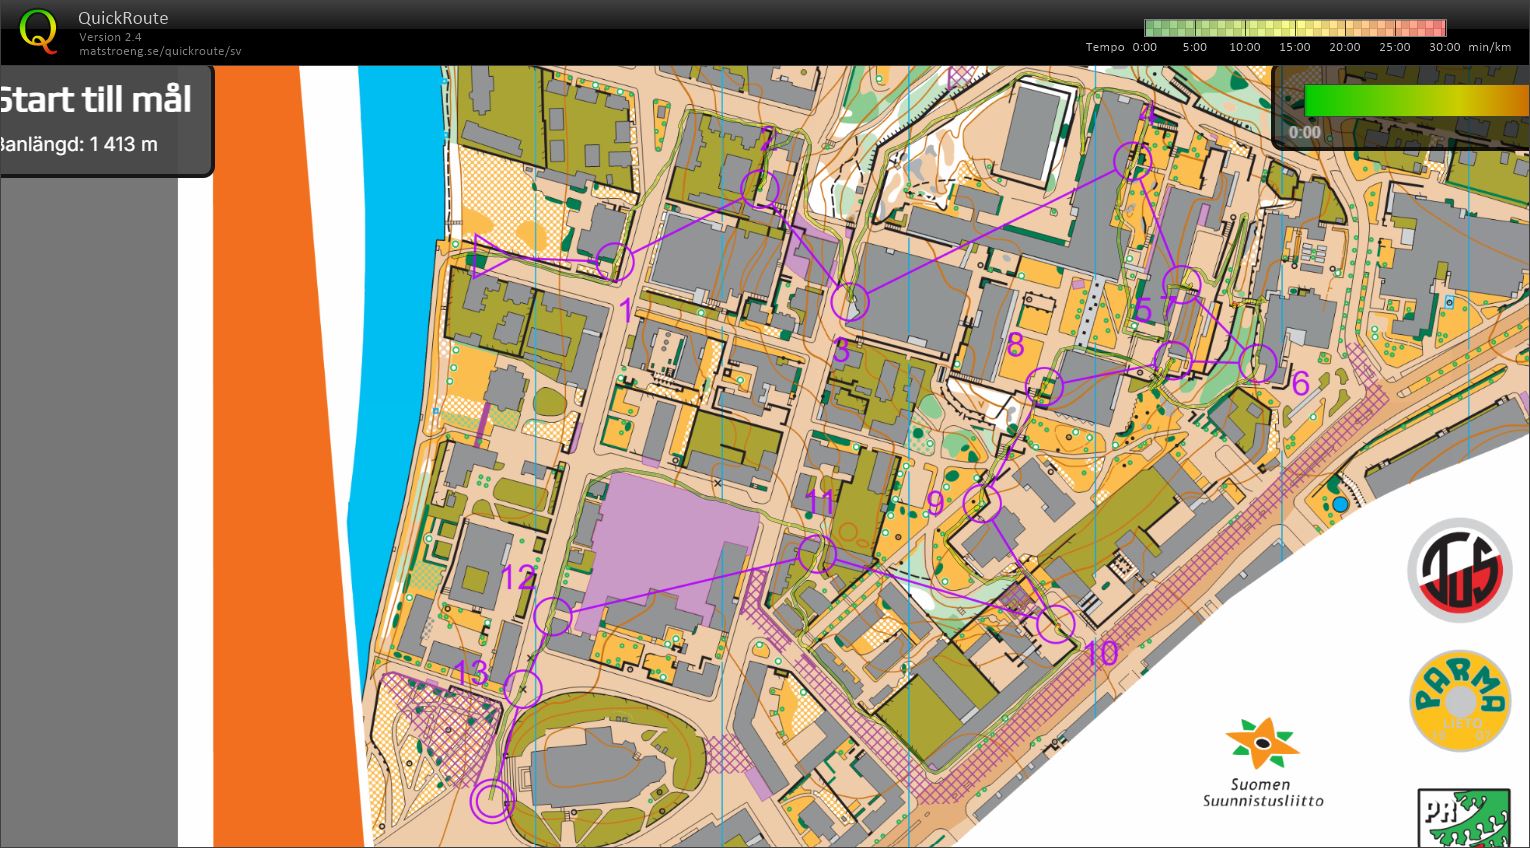Click the QuickRoute Q logo

pos(38,31)
